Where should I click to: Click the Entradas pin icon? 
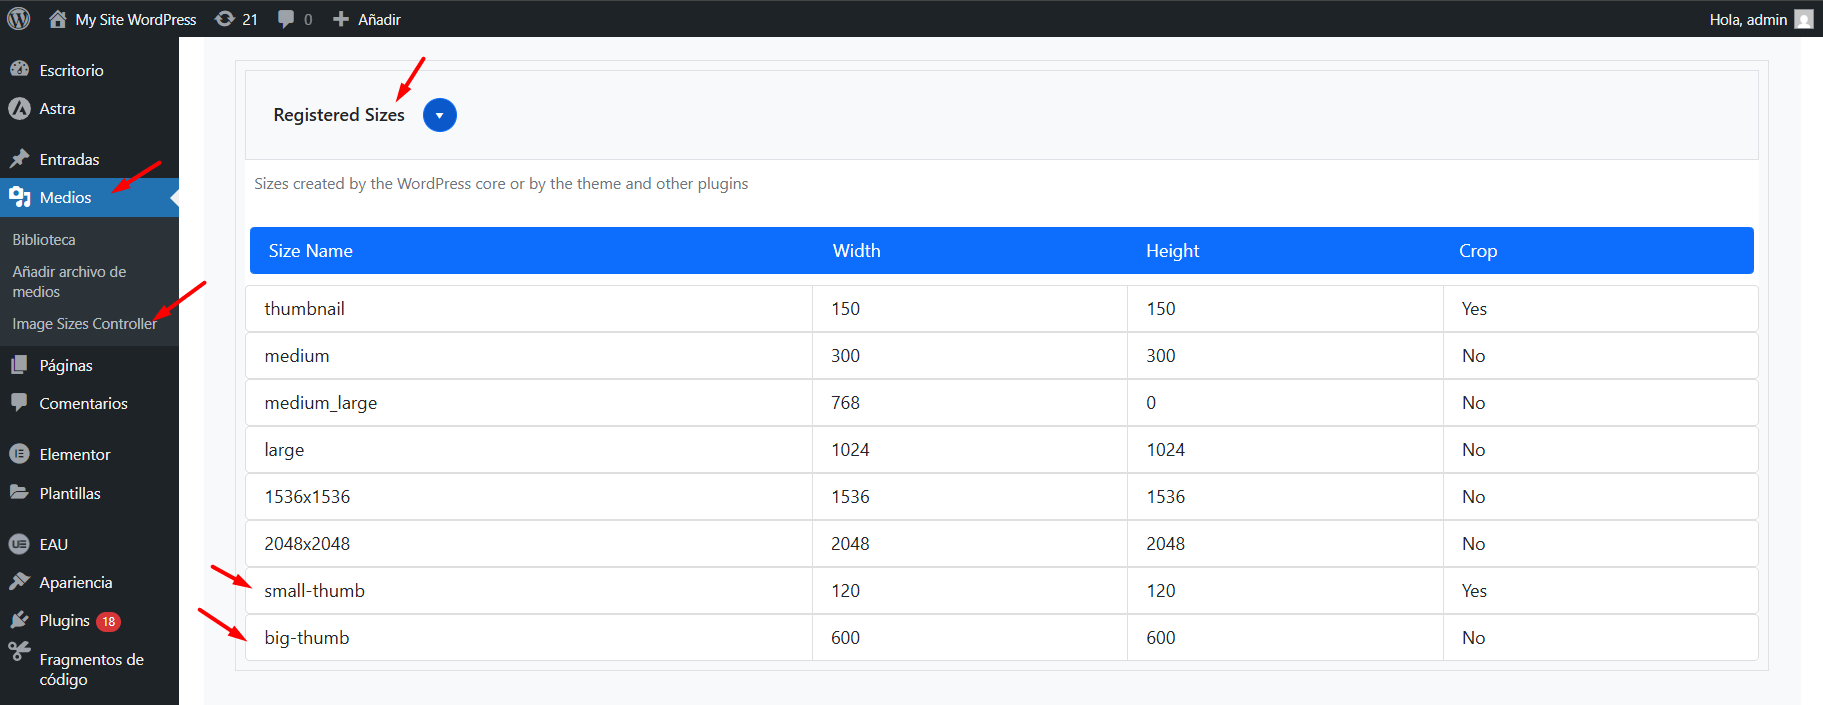click(19, 158)
